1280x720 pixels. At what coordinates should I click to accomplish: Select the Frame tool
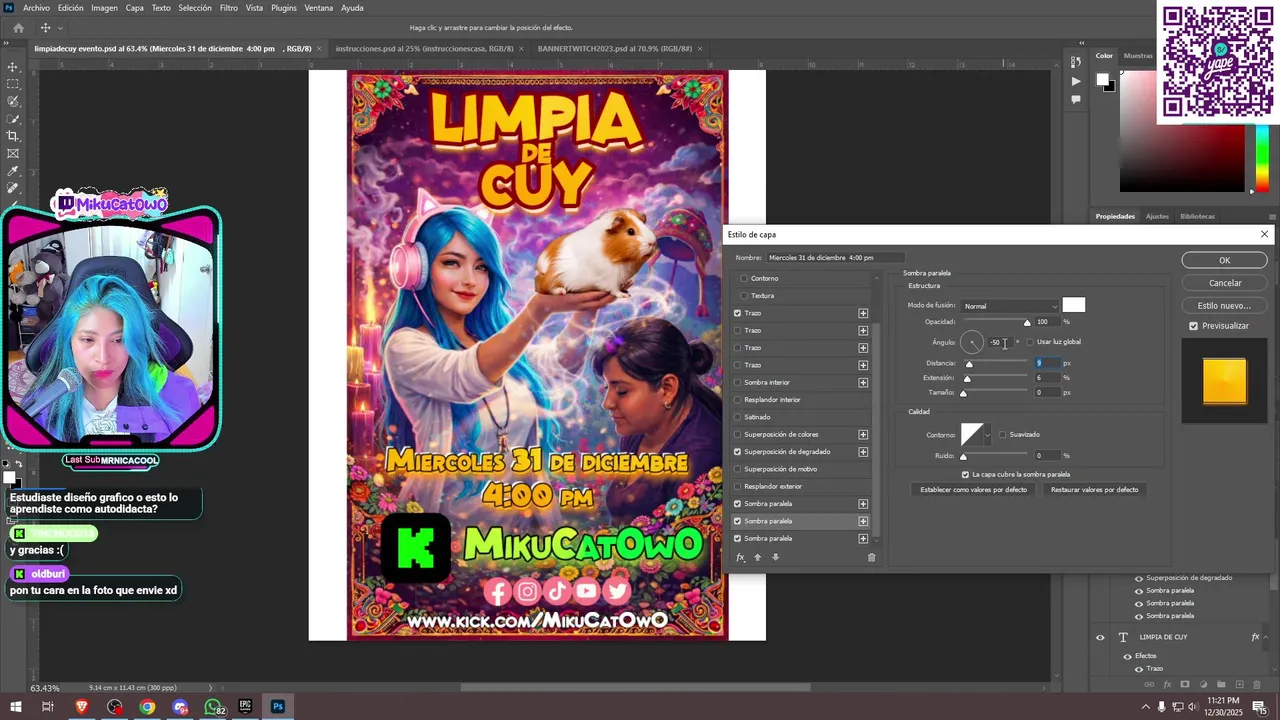[x=13, y=153]
